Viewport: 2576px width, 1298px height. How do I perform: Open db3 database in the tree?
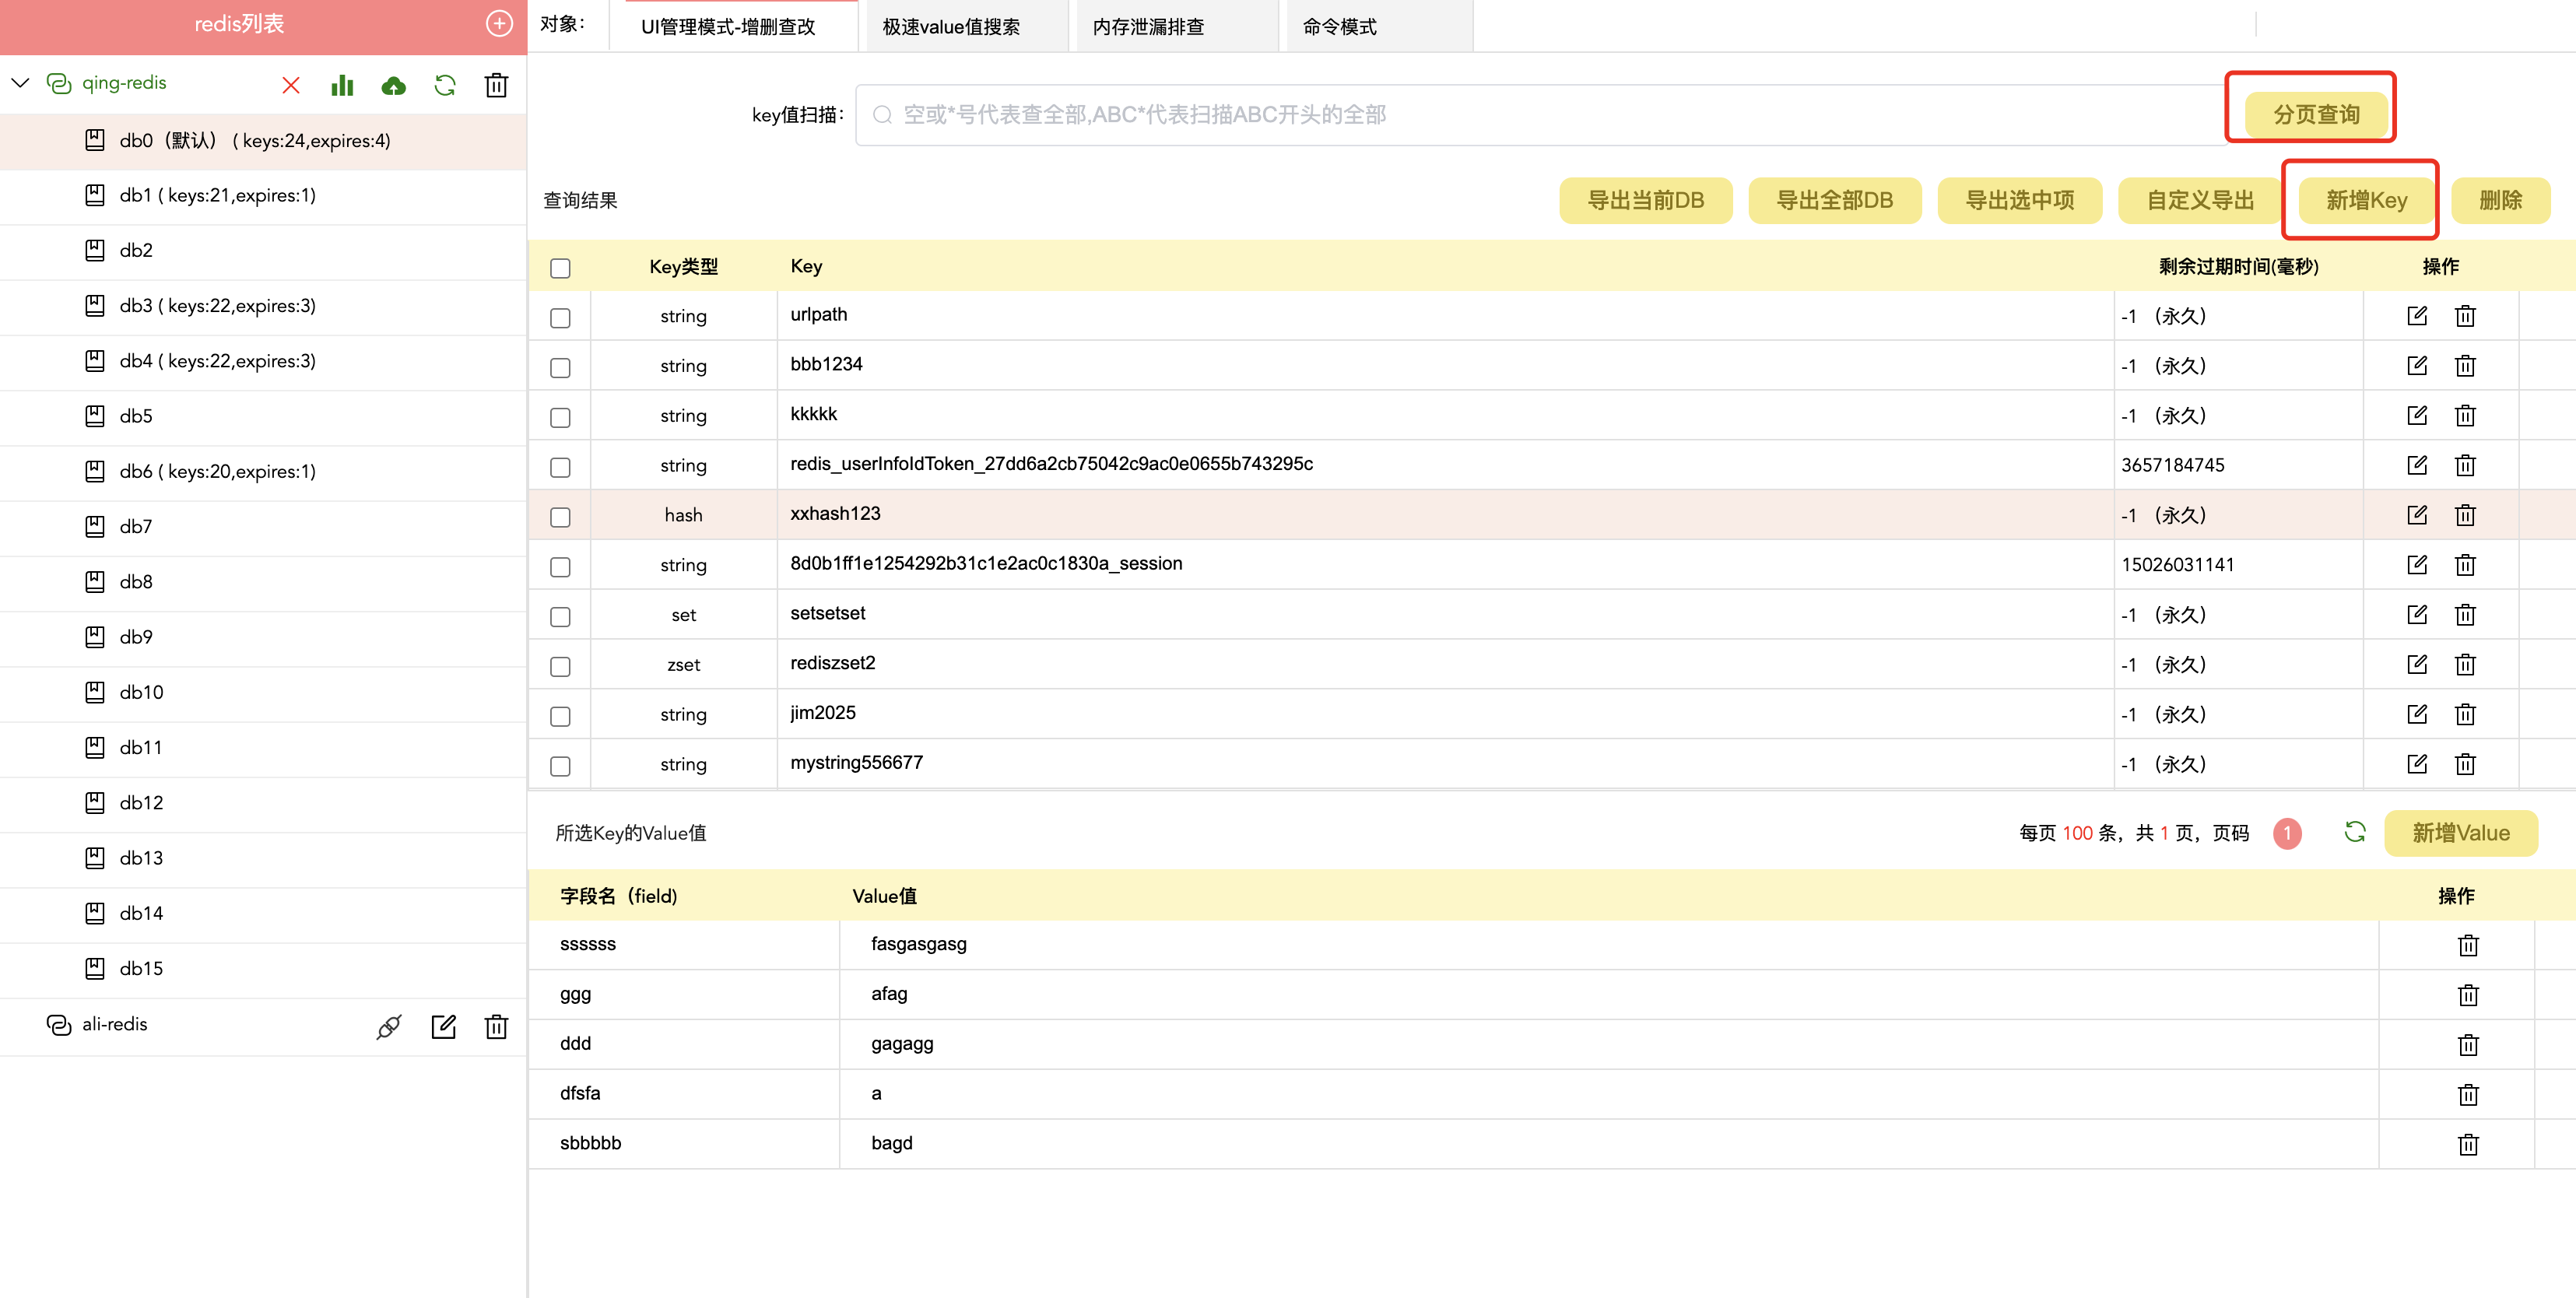pyautogui.click(x=217, y=306)
